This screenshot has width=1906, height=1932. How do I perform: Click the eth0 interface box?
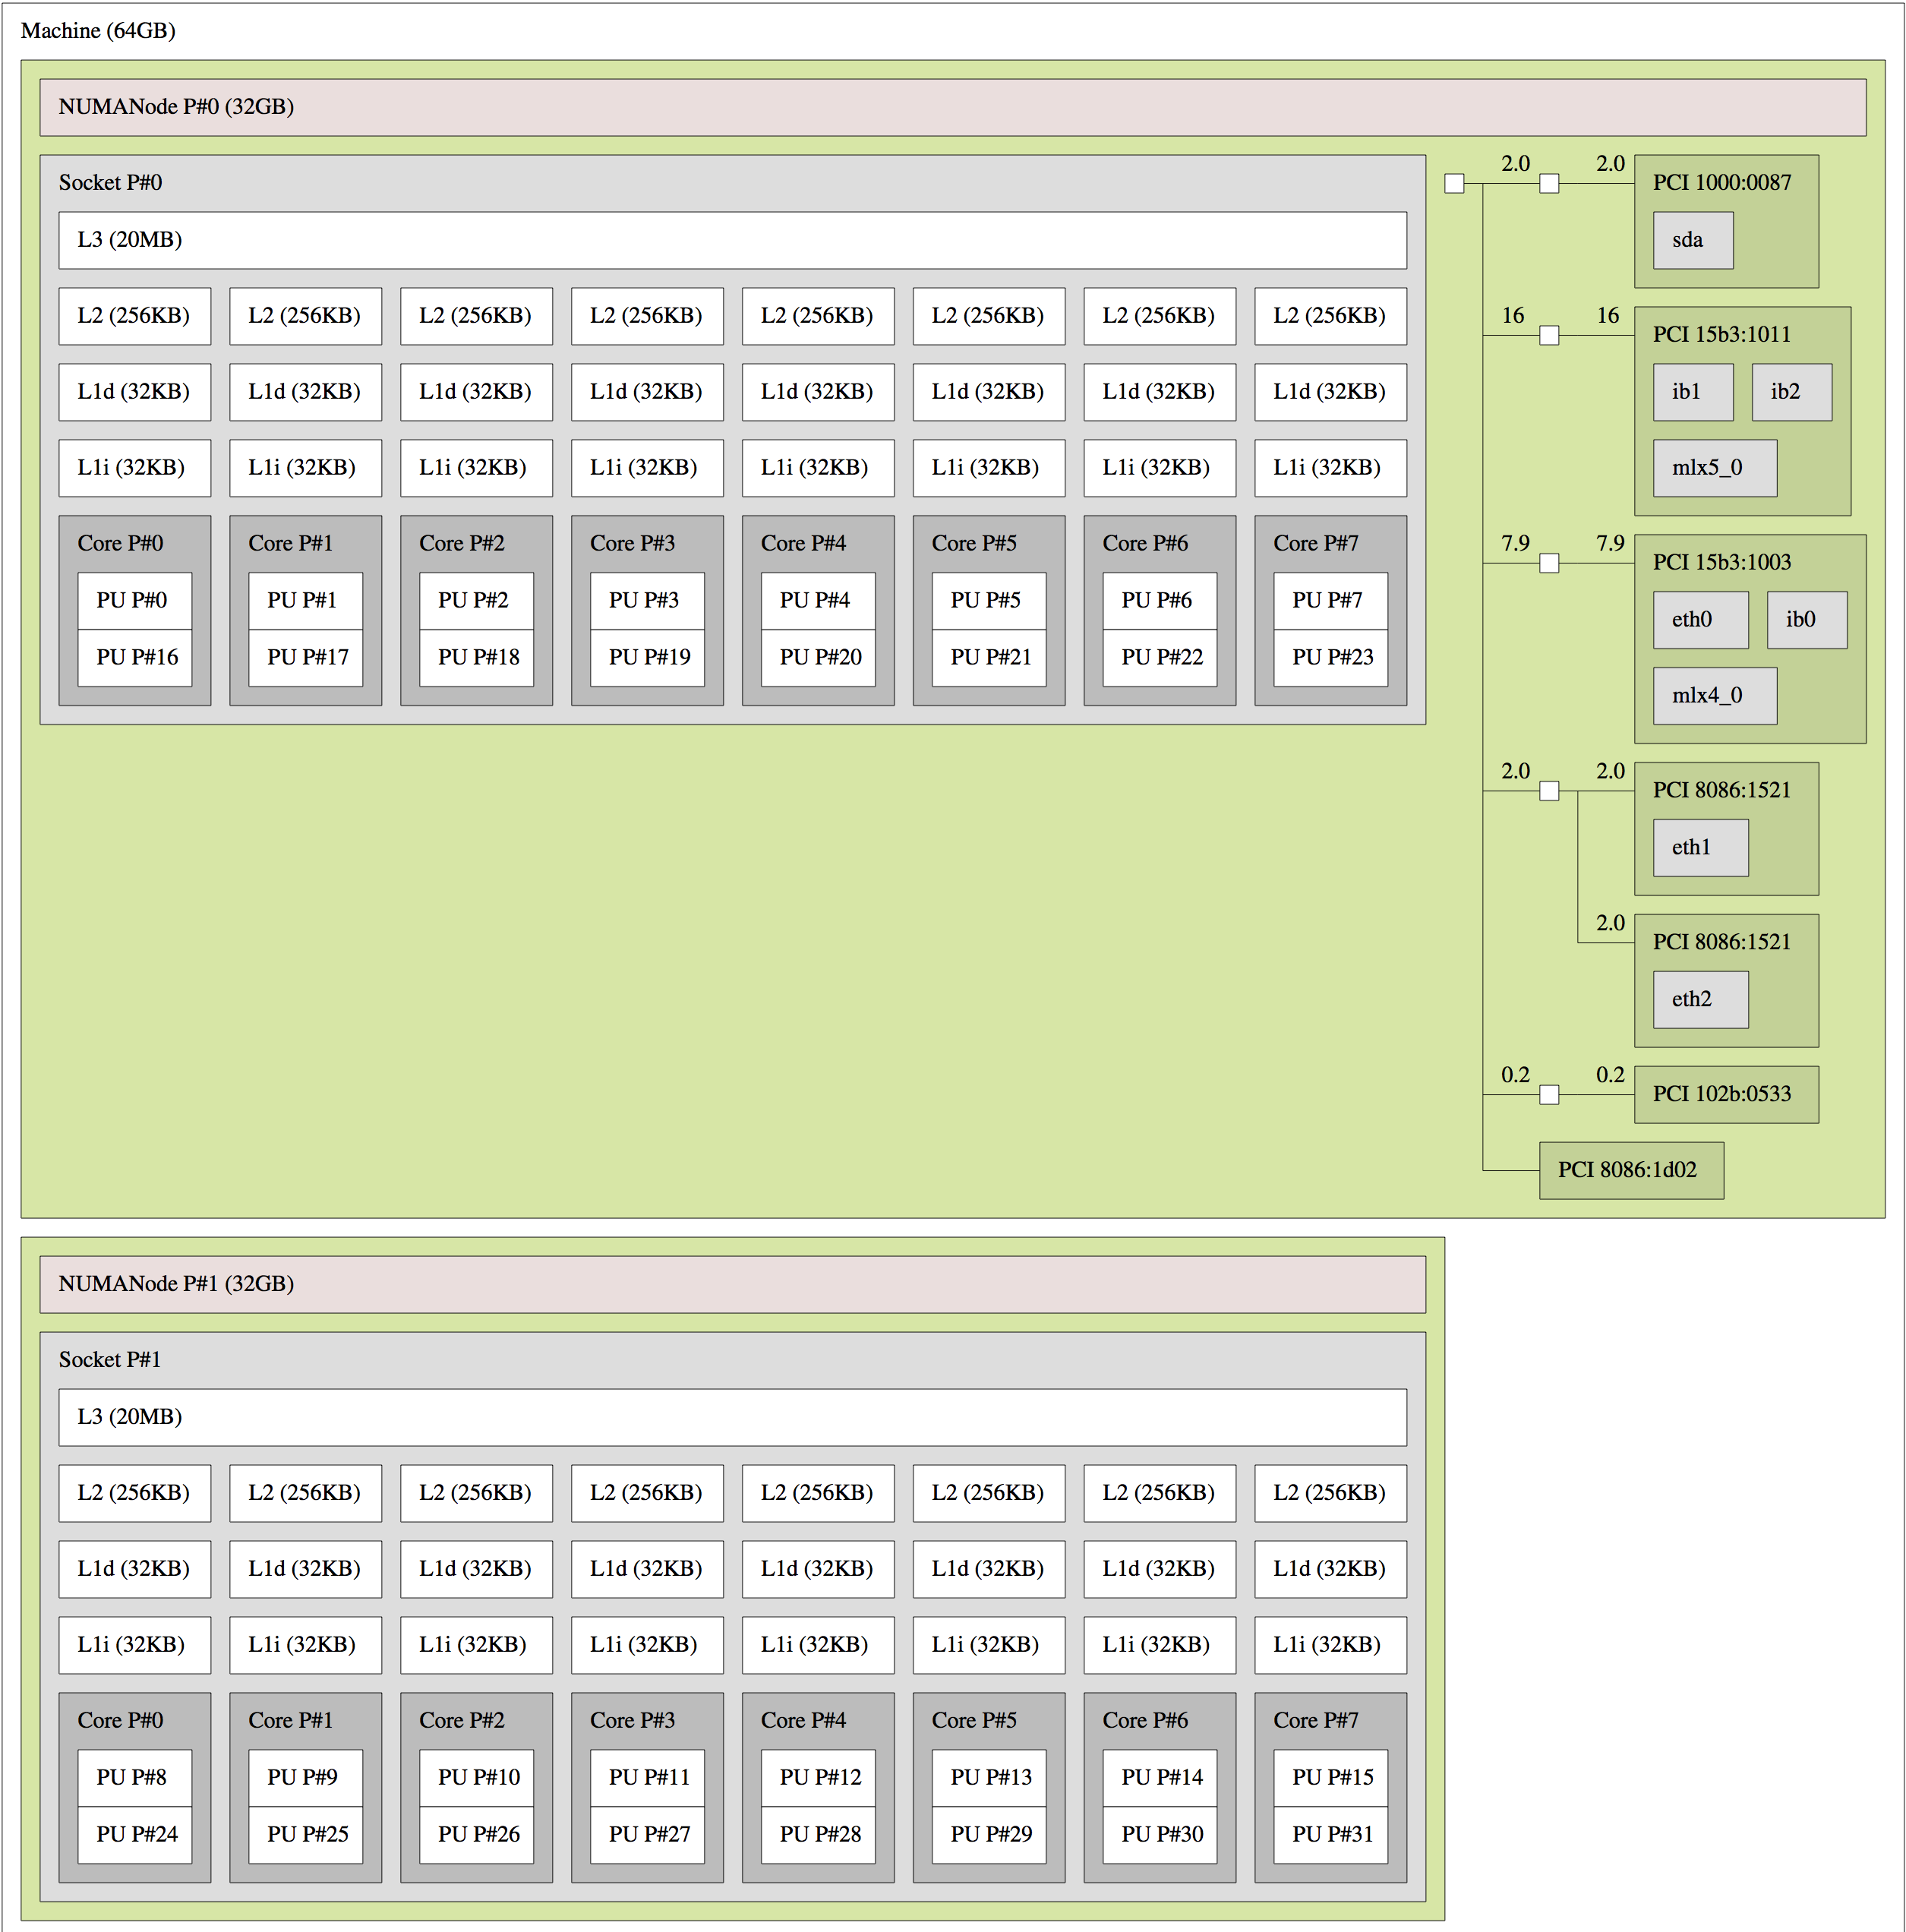pos(1700,620)
